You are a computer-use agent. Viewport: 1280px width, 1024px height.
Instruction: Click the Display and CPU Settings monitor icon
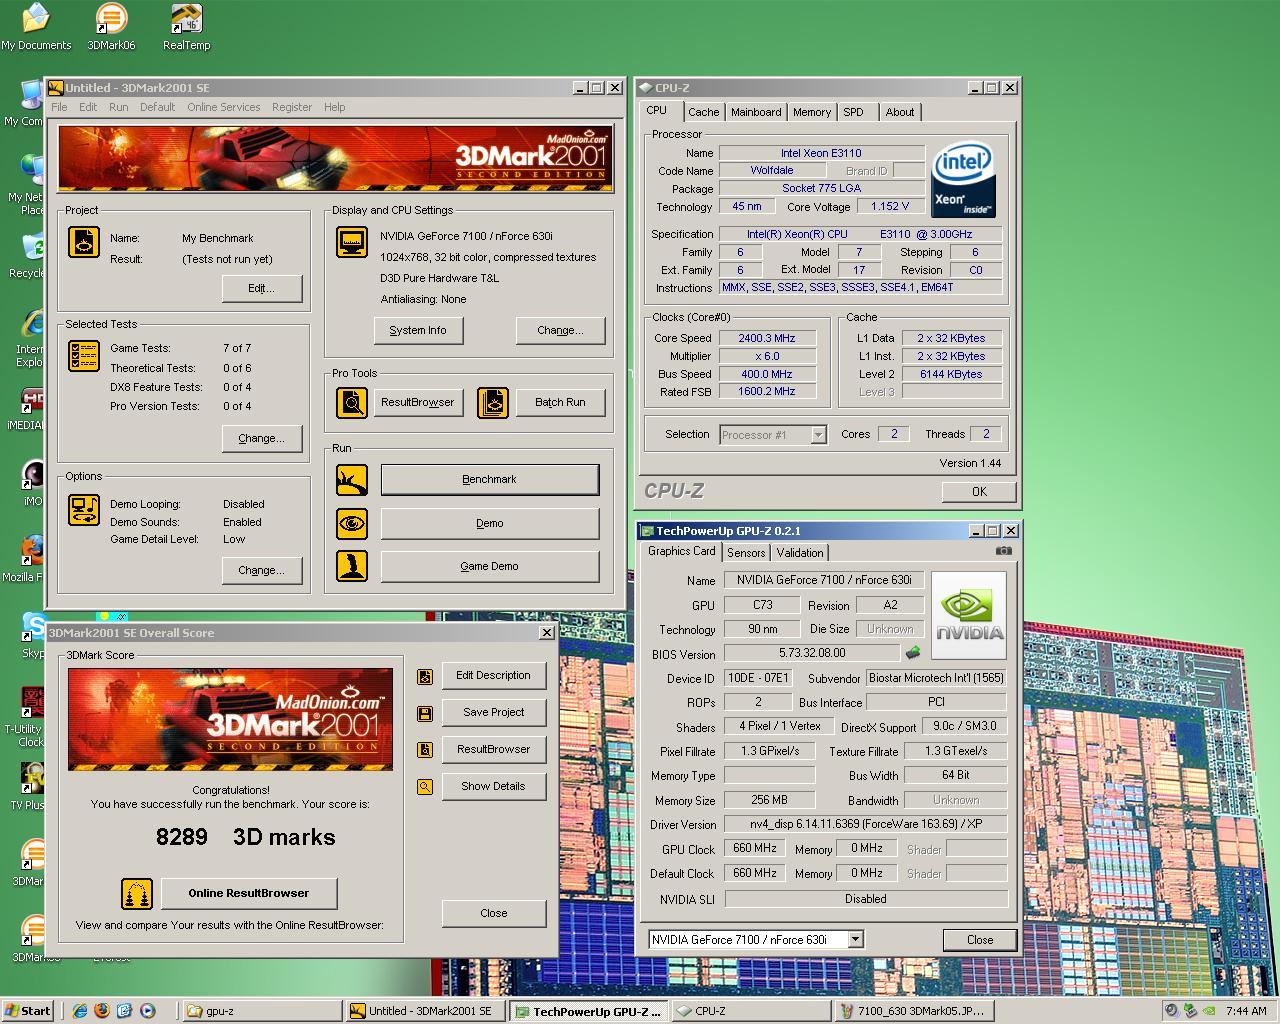(x=352, y=243)
